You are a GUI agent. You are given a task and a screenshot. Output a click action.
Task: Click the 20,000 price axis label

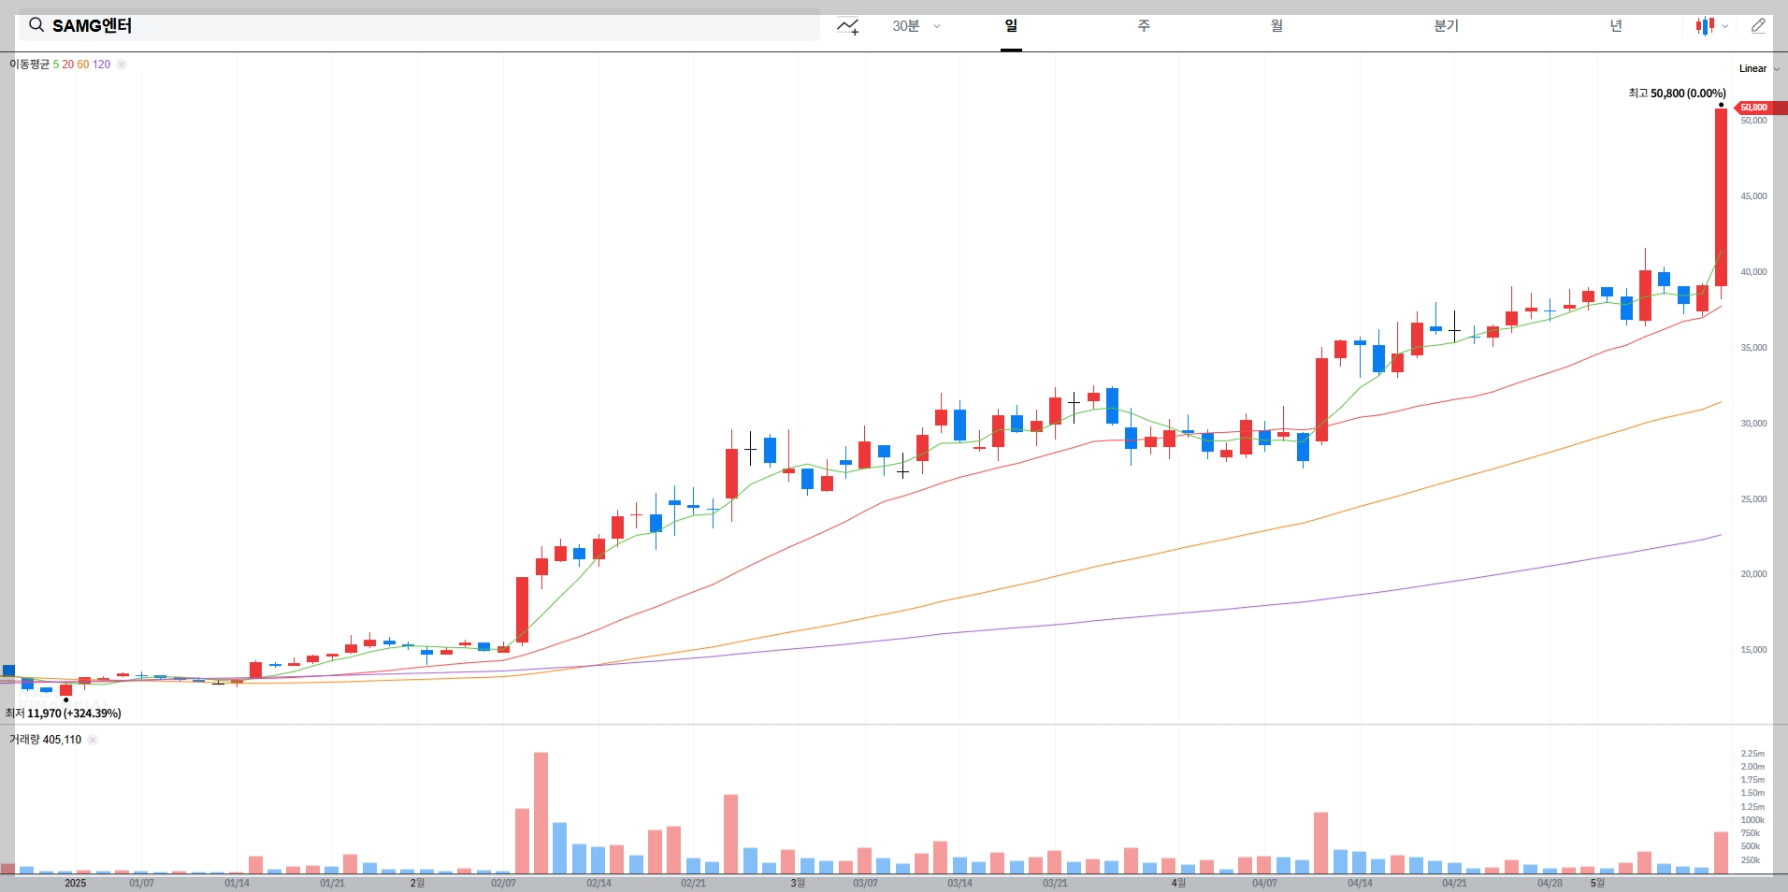pos(1754,574)
